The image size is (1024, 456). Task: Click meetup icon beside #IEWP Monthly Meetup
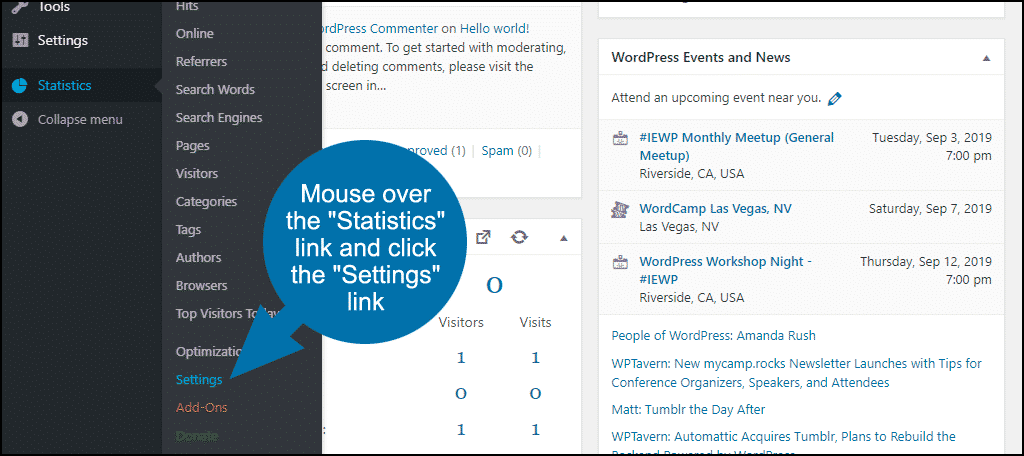[x=619, y=138]
